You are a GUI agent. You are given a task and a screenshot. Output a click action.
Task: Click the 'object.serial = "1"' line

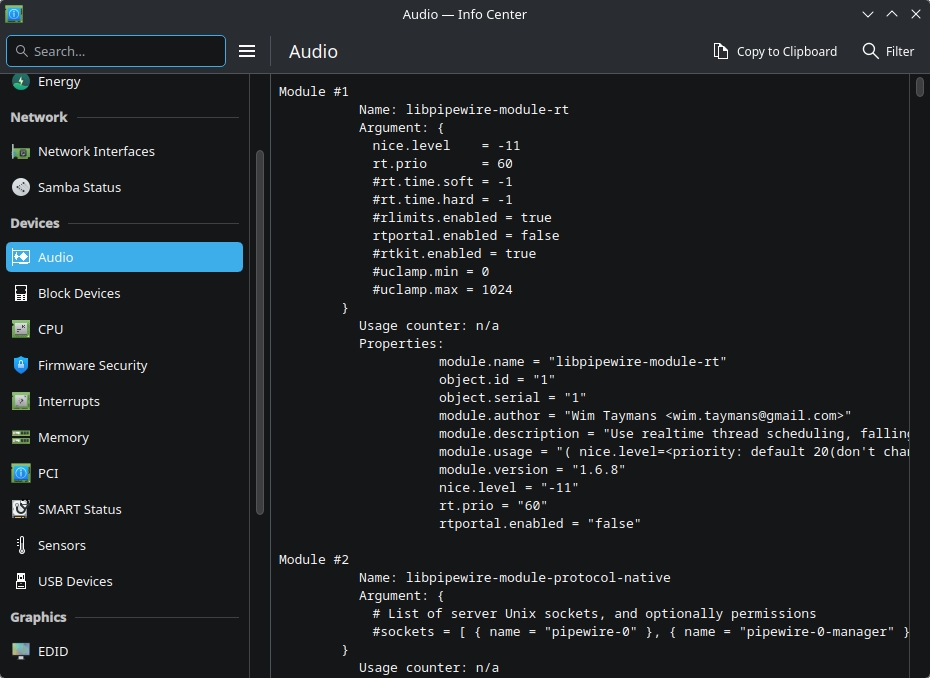[512, 397]
